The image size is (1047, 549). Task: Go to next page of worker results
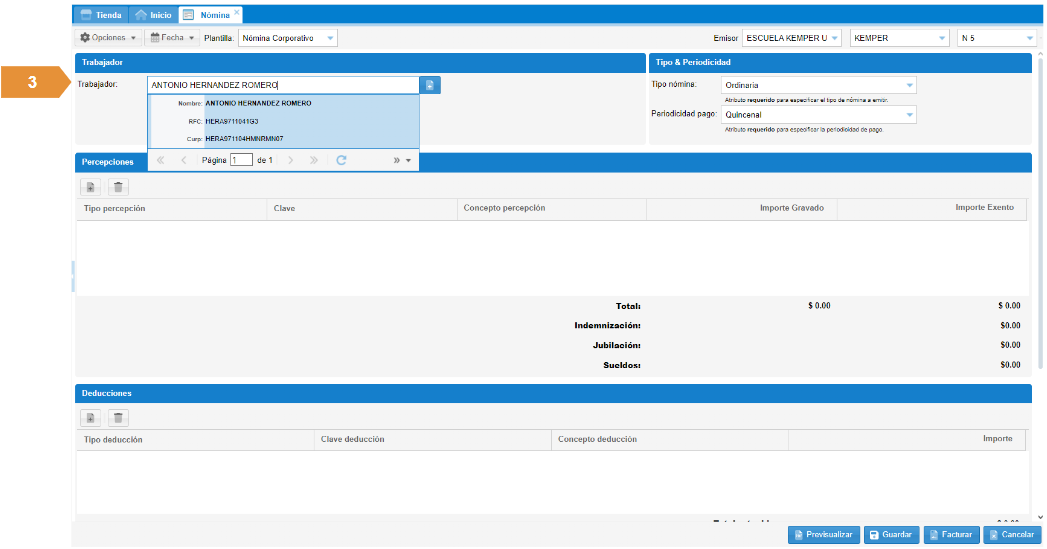(290, 160)
